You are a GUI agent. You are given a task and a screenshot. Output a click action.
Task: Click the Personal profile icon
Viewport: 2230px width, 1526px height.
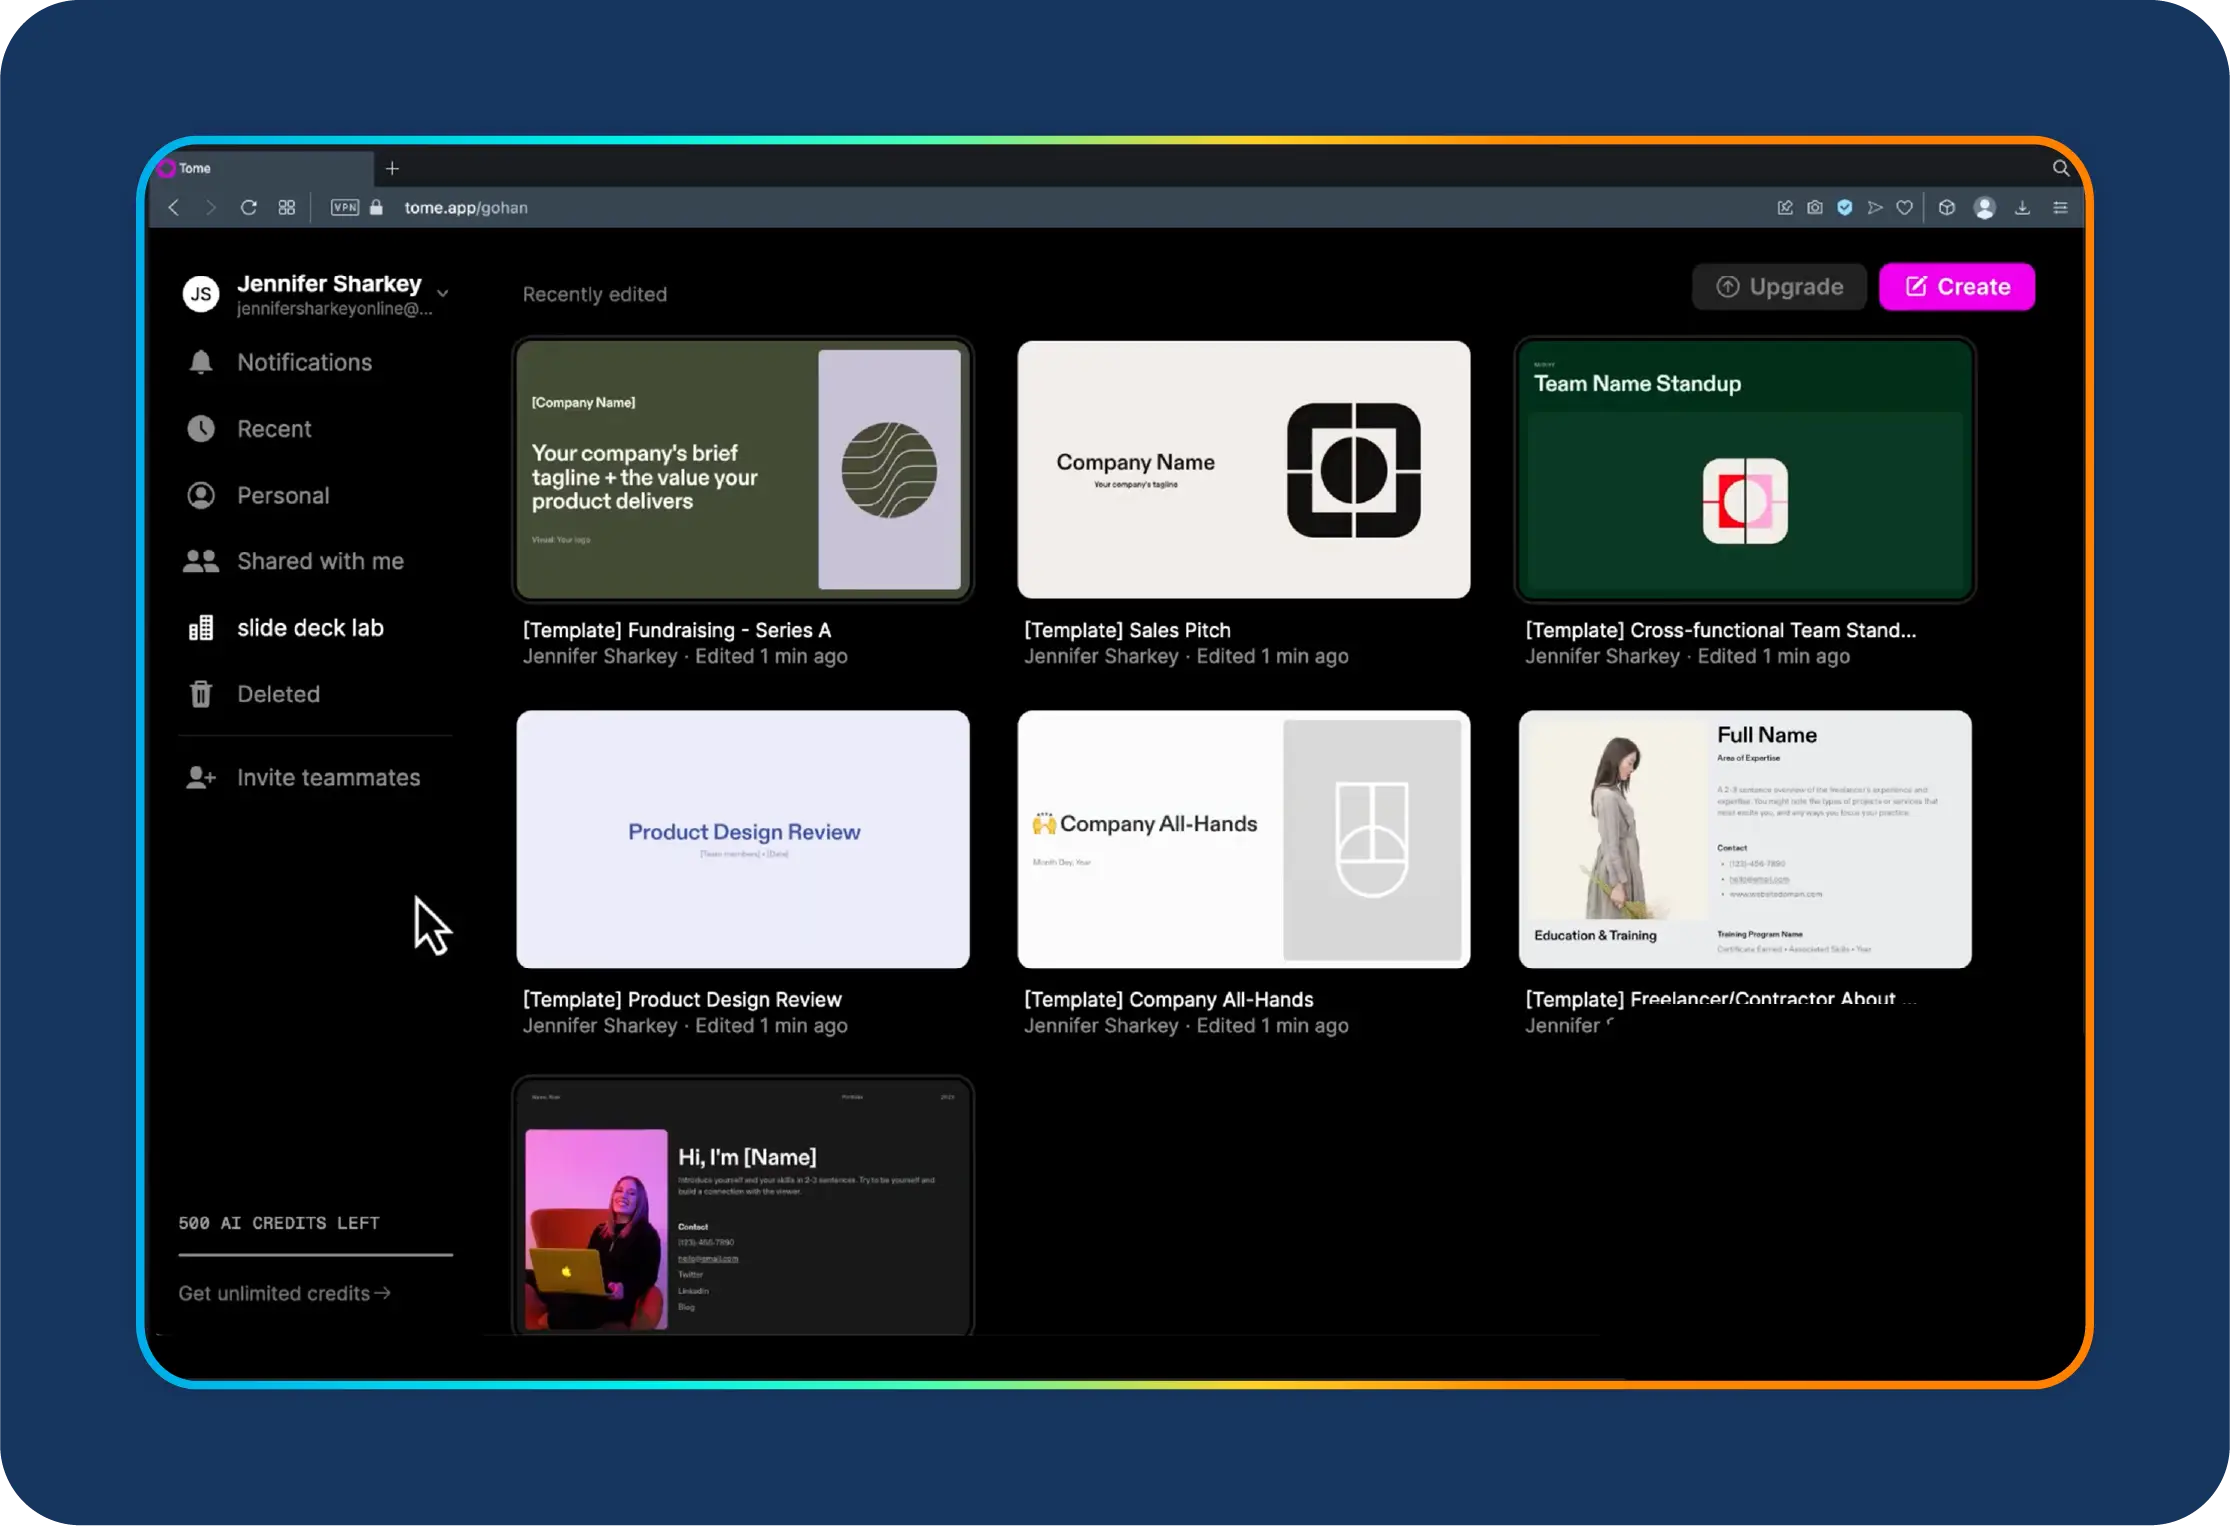click(201, 495)
